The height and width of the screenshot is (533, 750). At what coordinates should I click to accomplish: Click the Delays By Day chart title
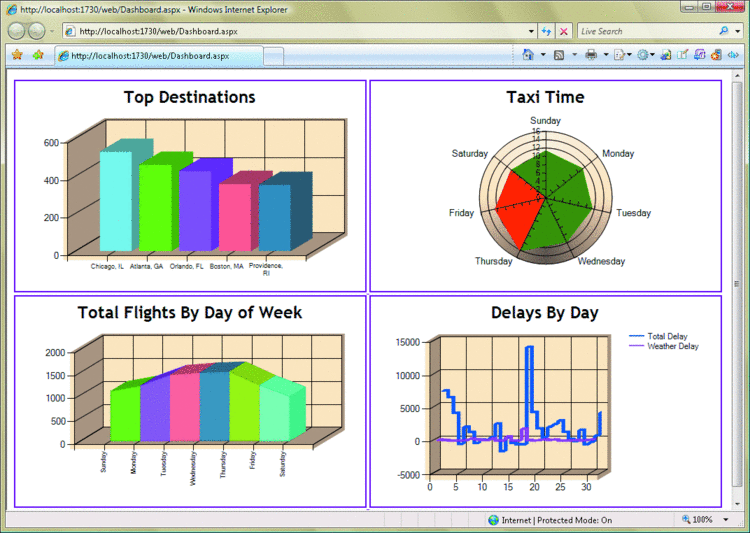[545, 312]
